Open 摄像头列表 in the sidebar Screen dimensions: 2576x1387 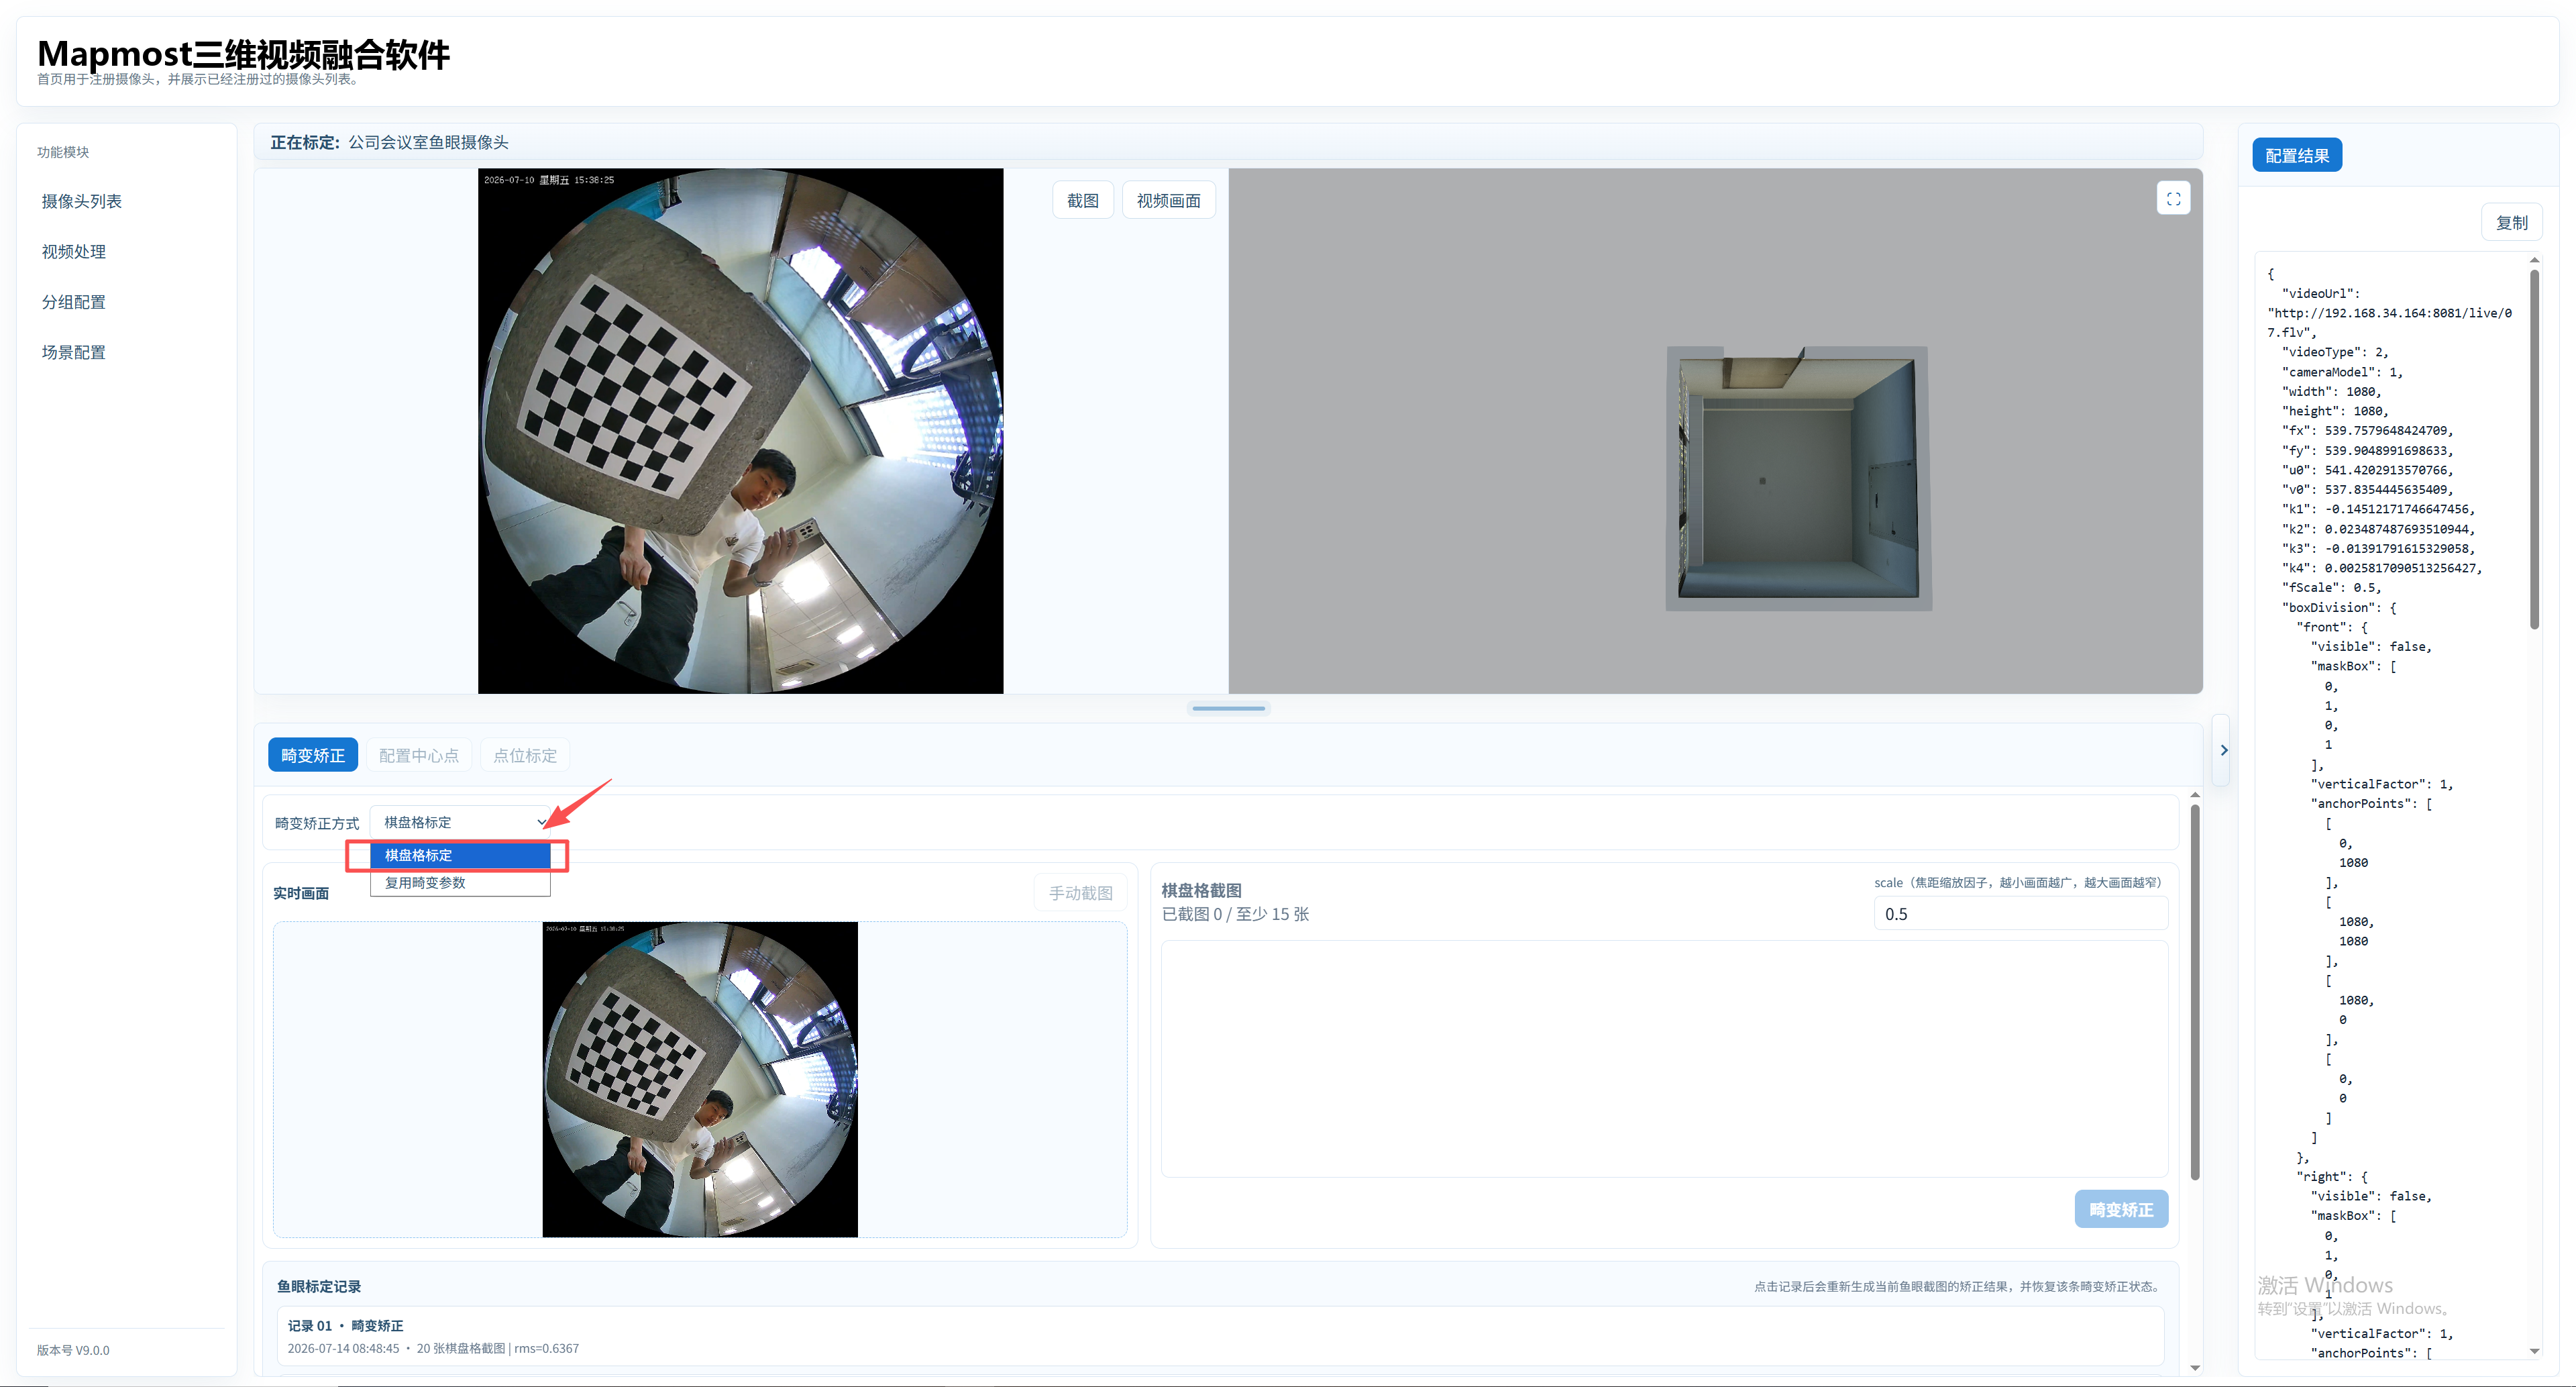click(x=81, y=201)
